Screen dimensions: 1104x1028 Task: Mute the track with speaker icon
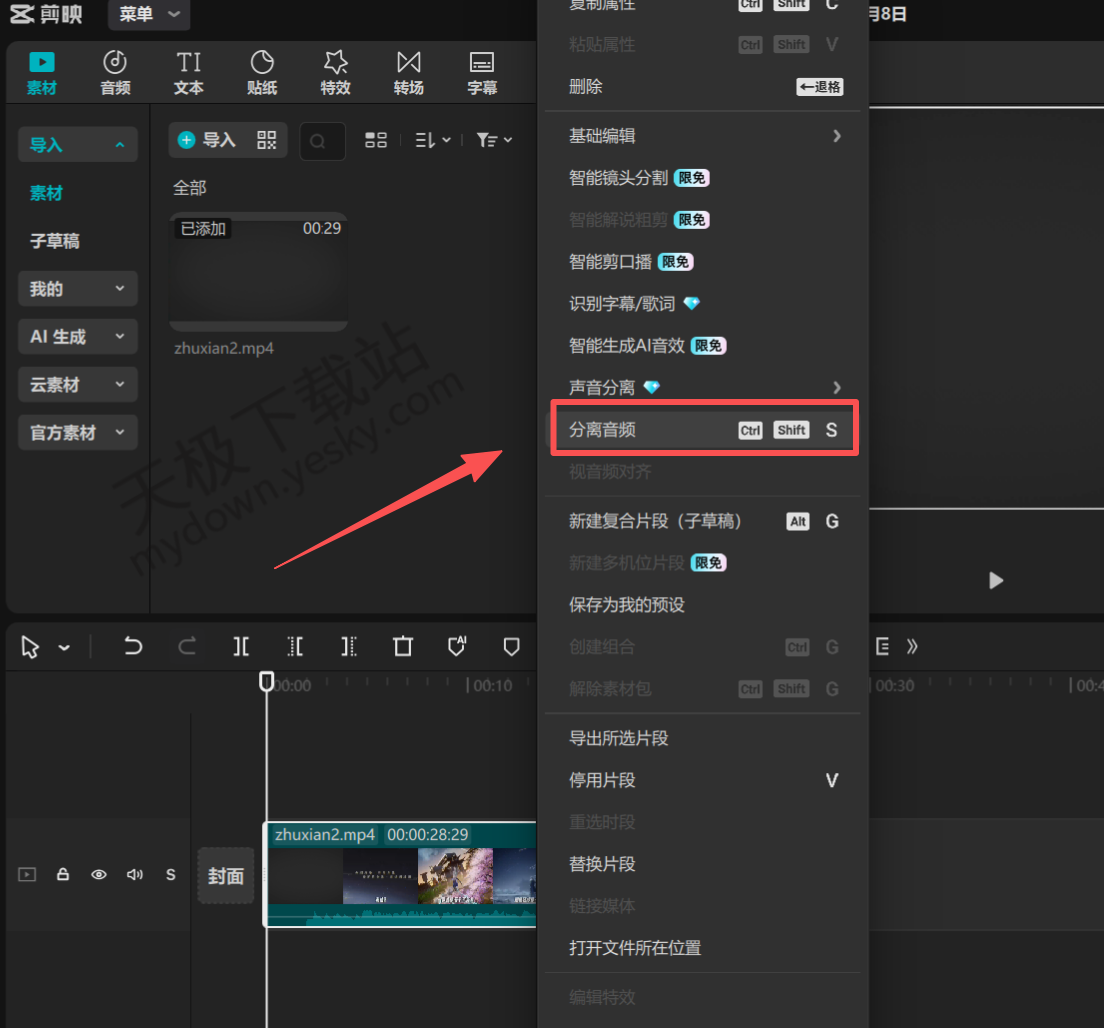135,875
